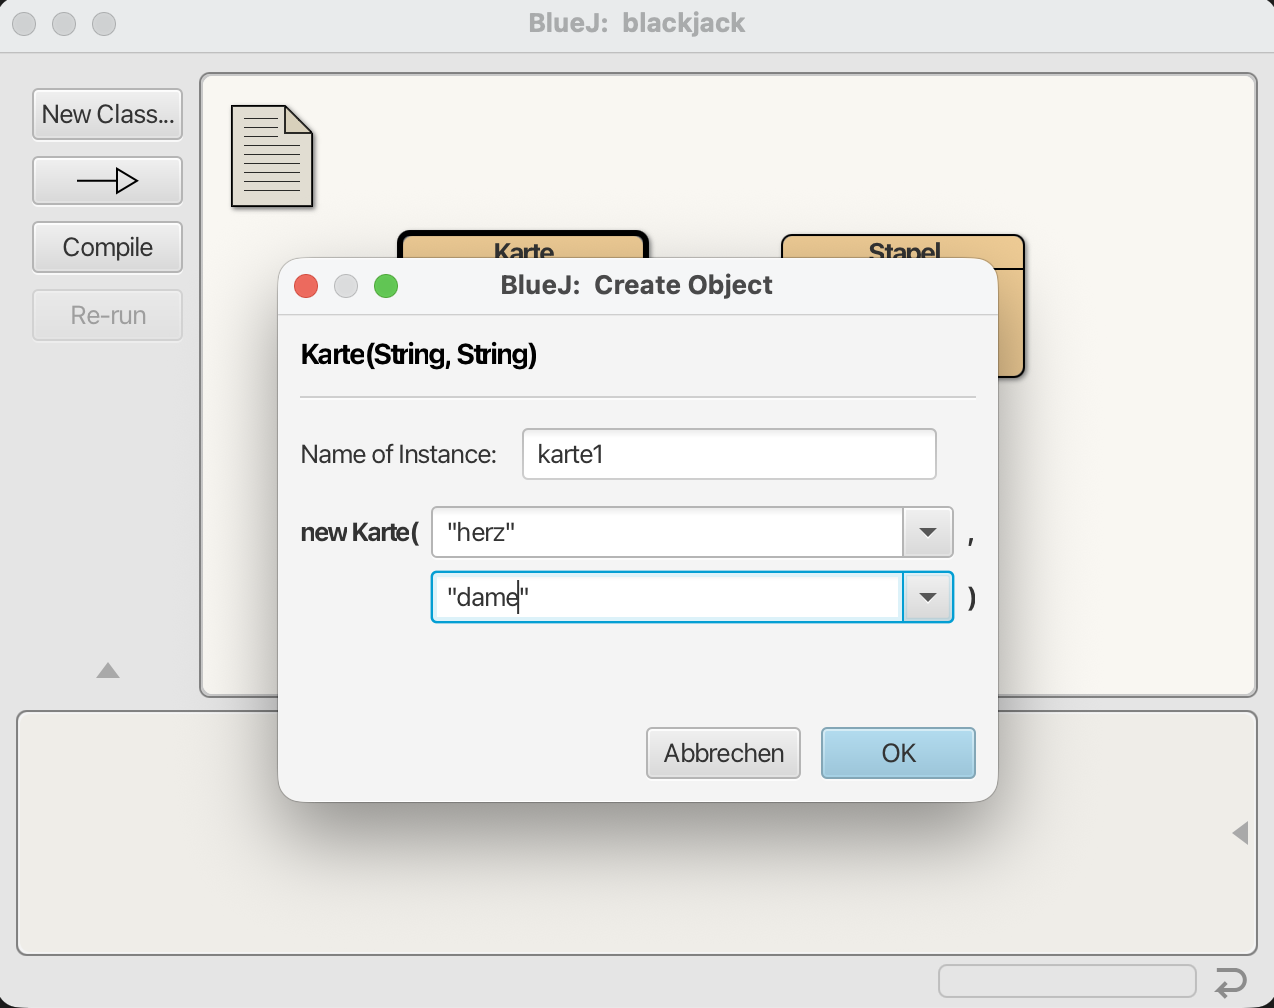The width and height of the screenshot is (1274, 1008).
Task: Click the disabled Re-run button
Action: click(107, 315)
